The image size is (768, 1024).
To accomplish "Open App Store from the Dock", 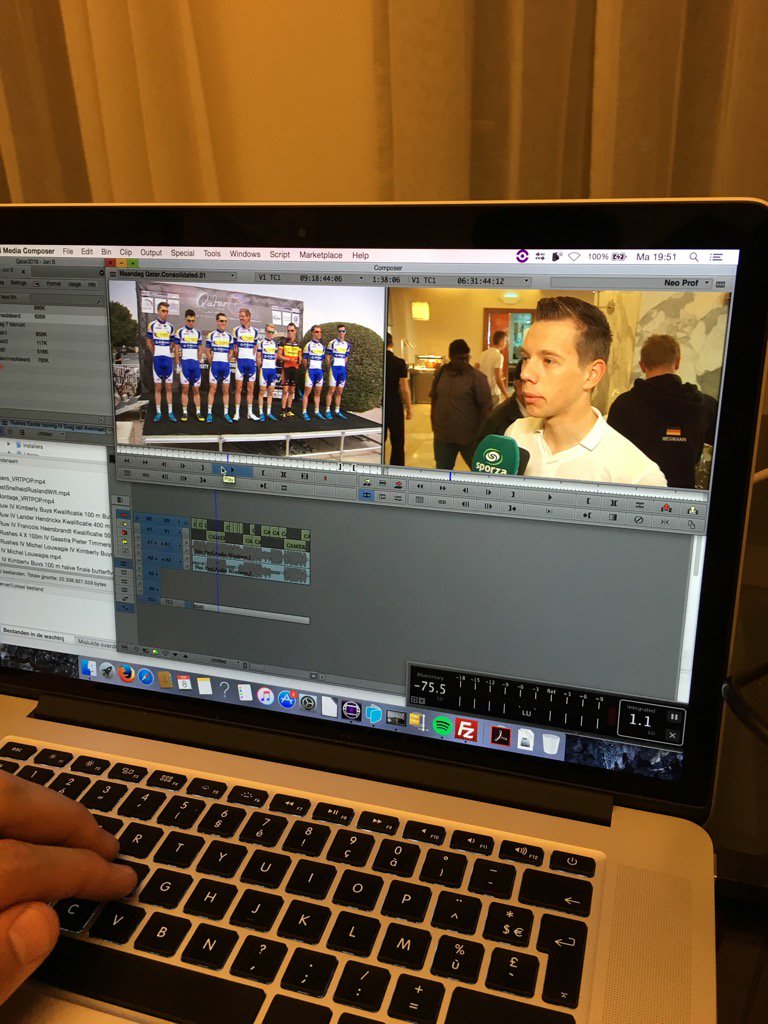I will pyautogui.click(x=287, y=699).
